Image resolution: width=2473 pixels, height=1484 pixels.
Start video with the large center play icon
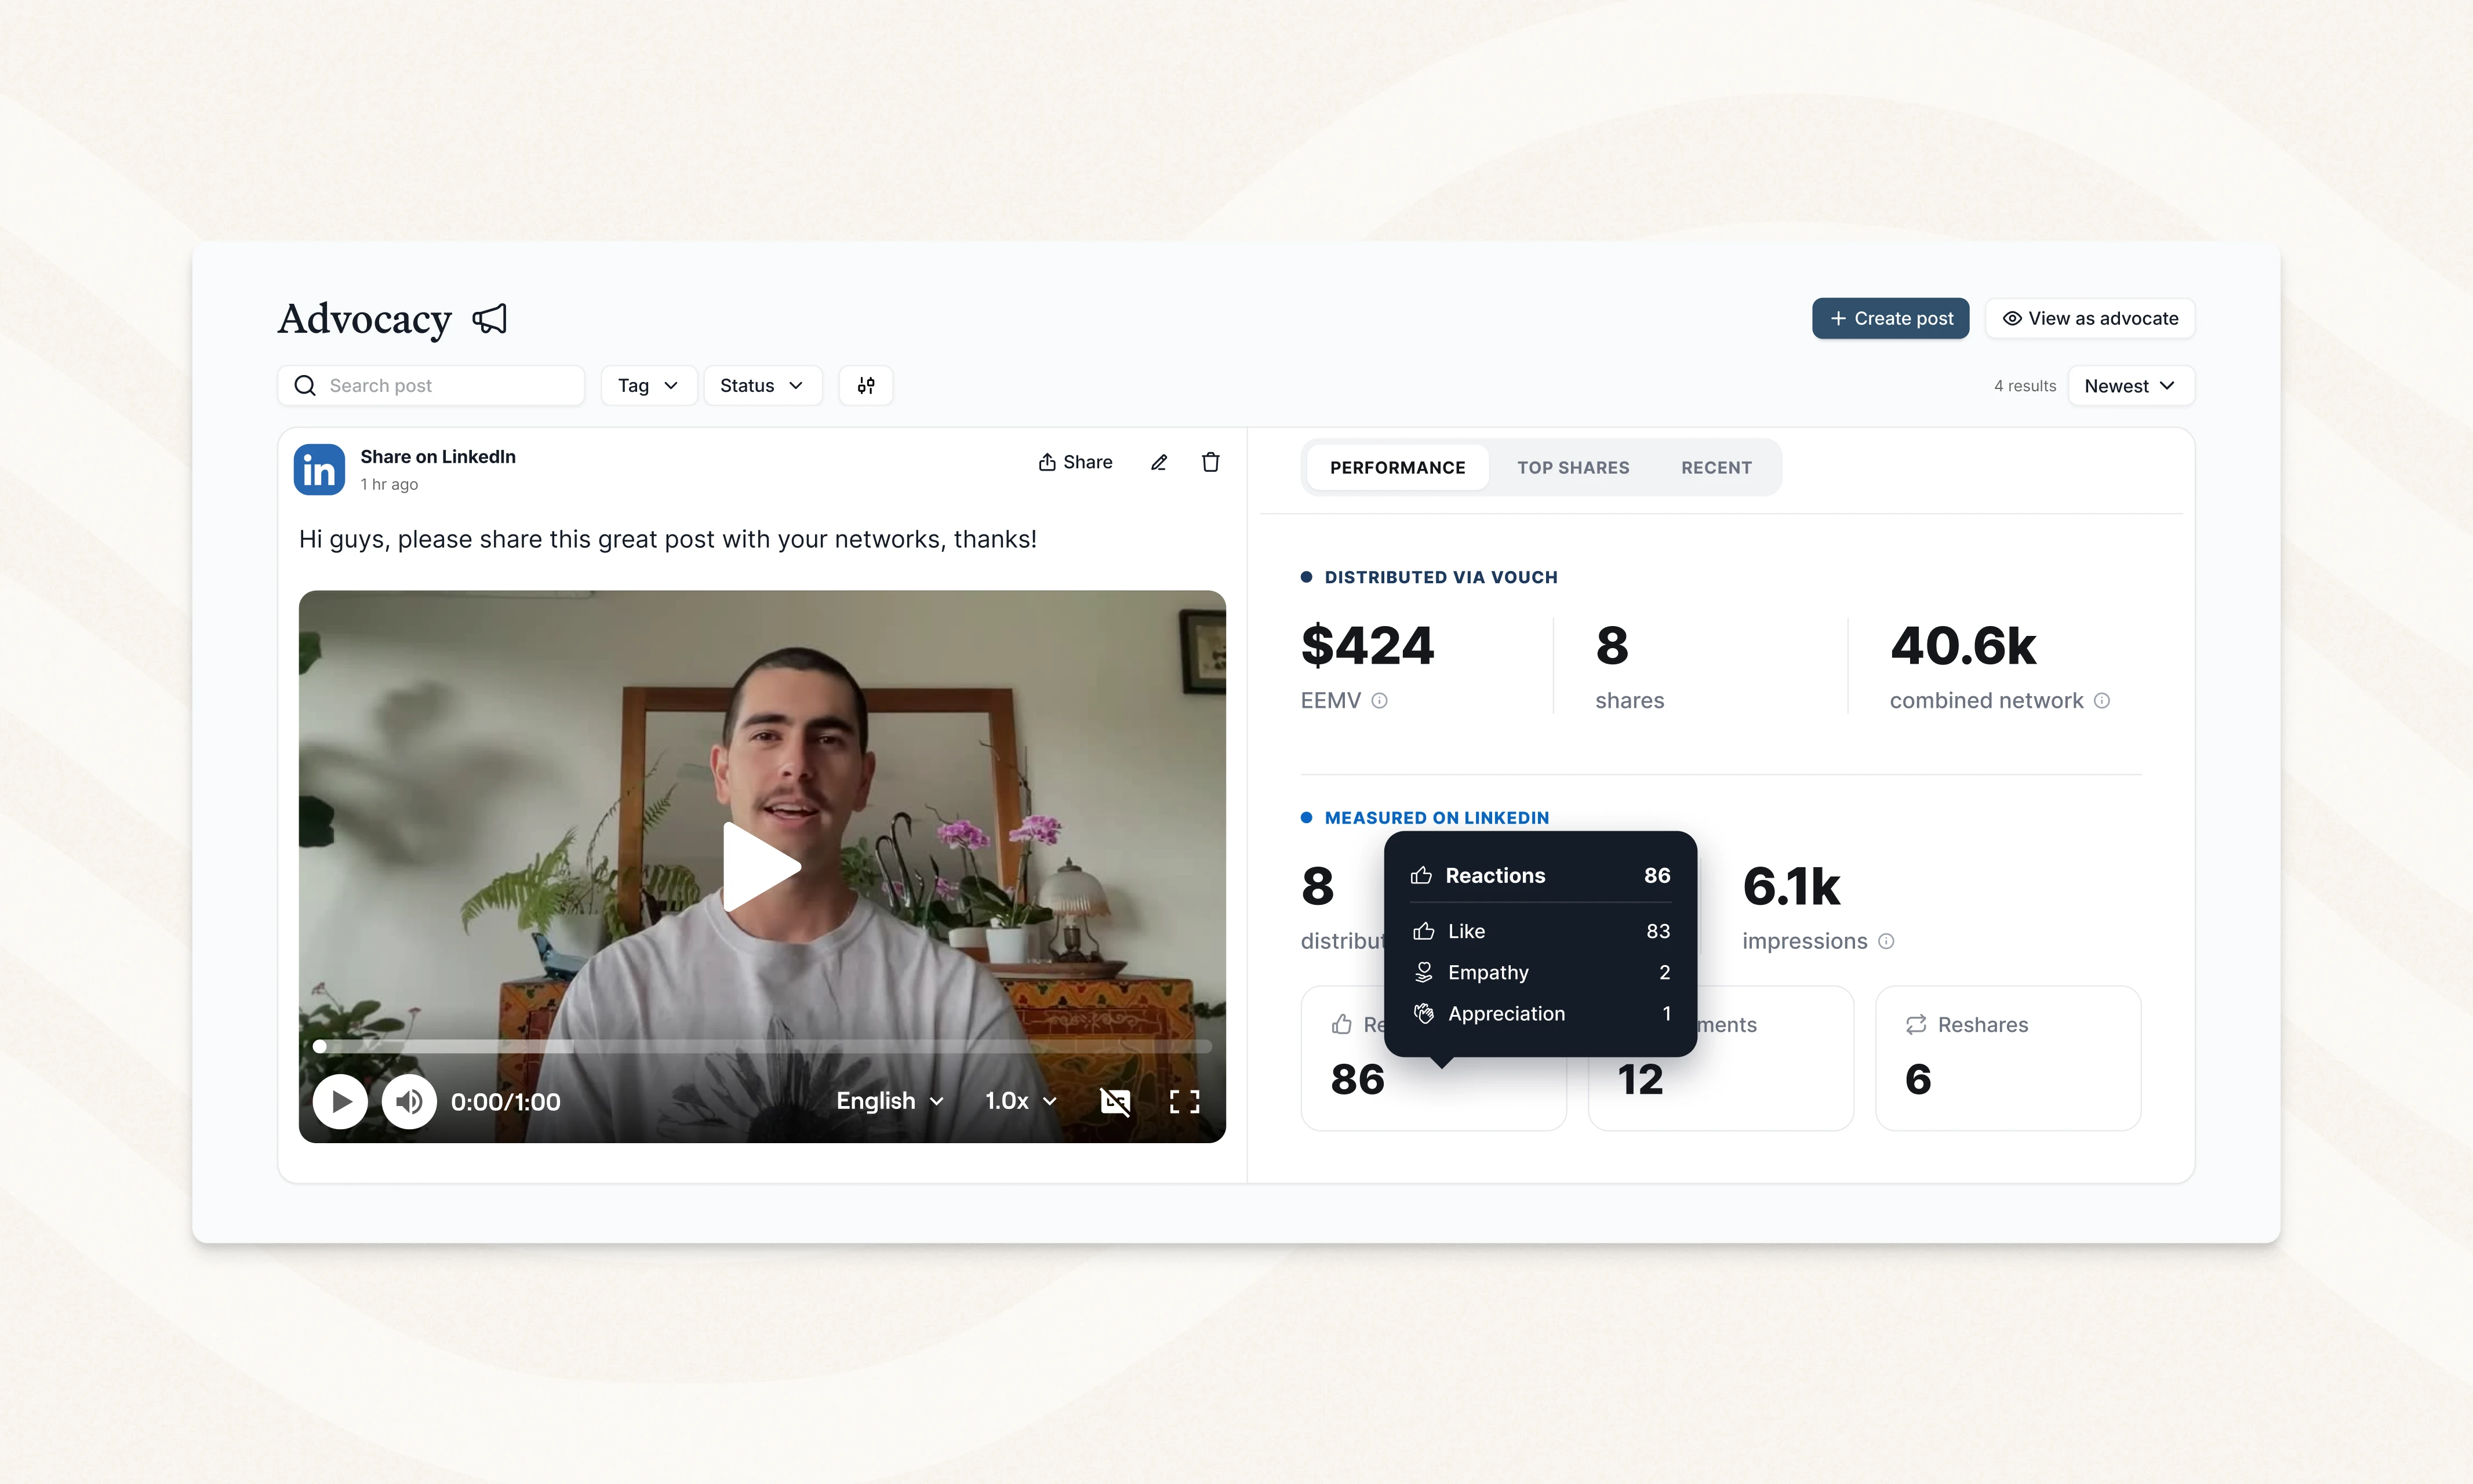click(762, 867)
